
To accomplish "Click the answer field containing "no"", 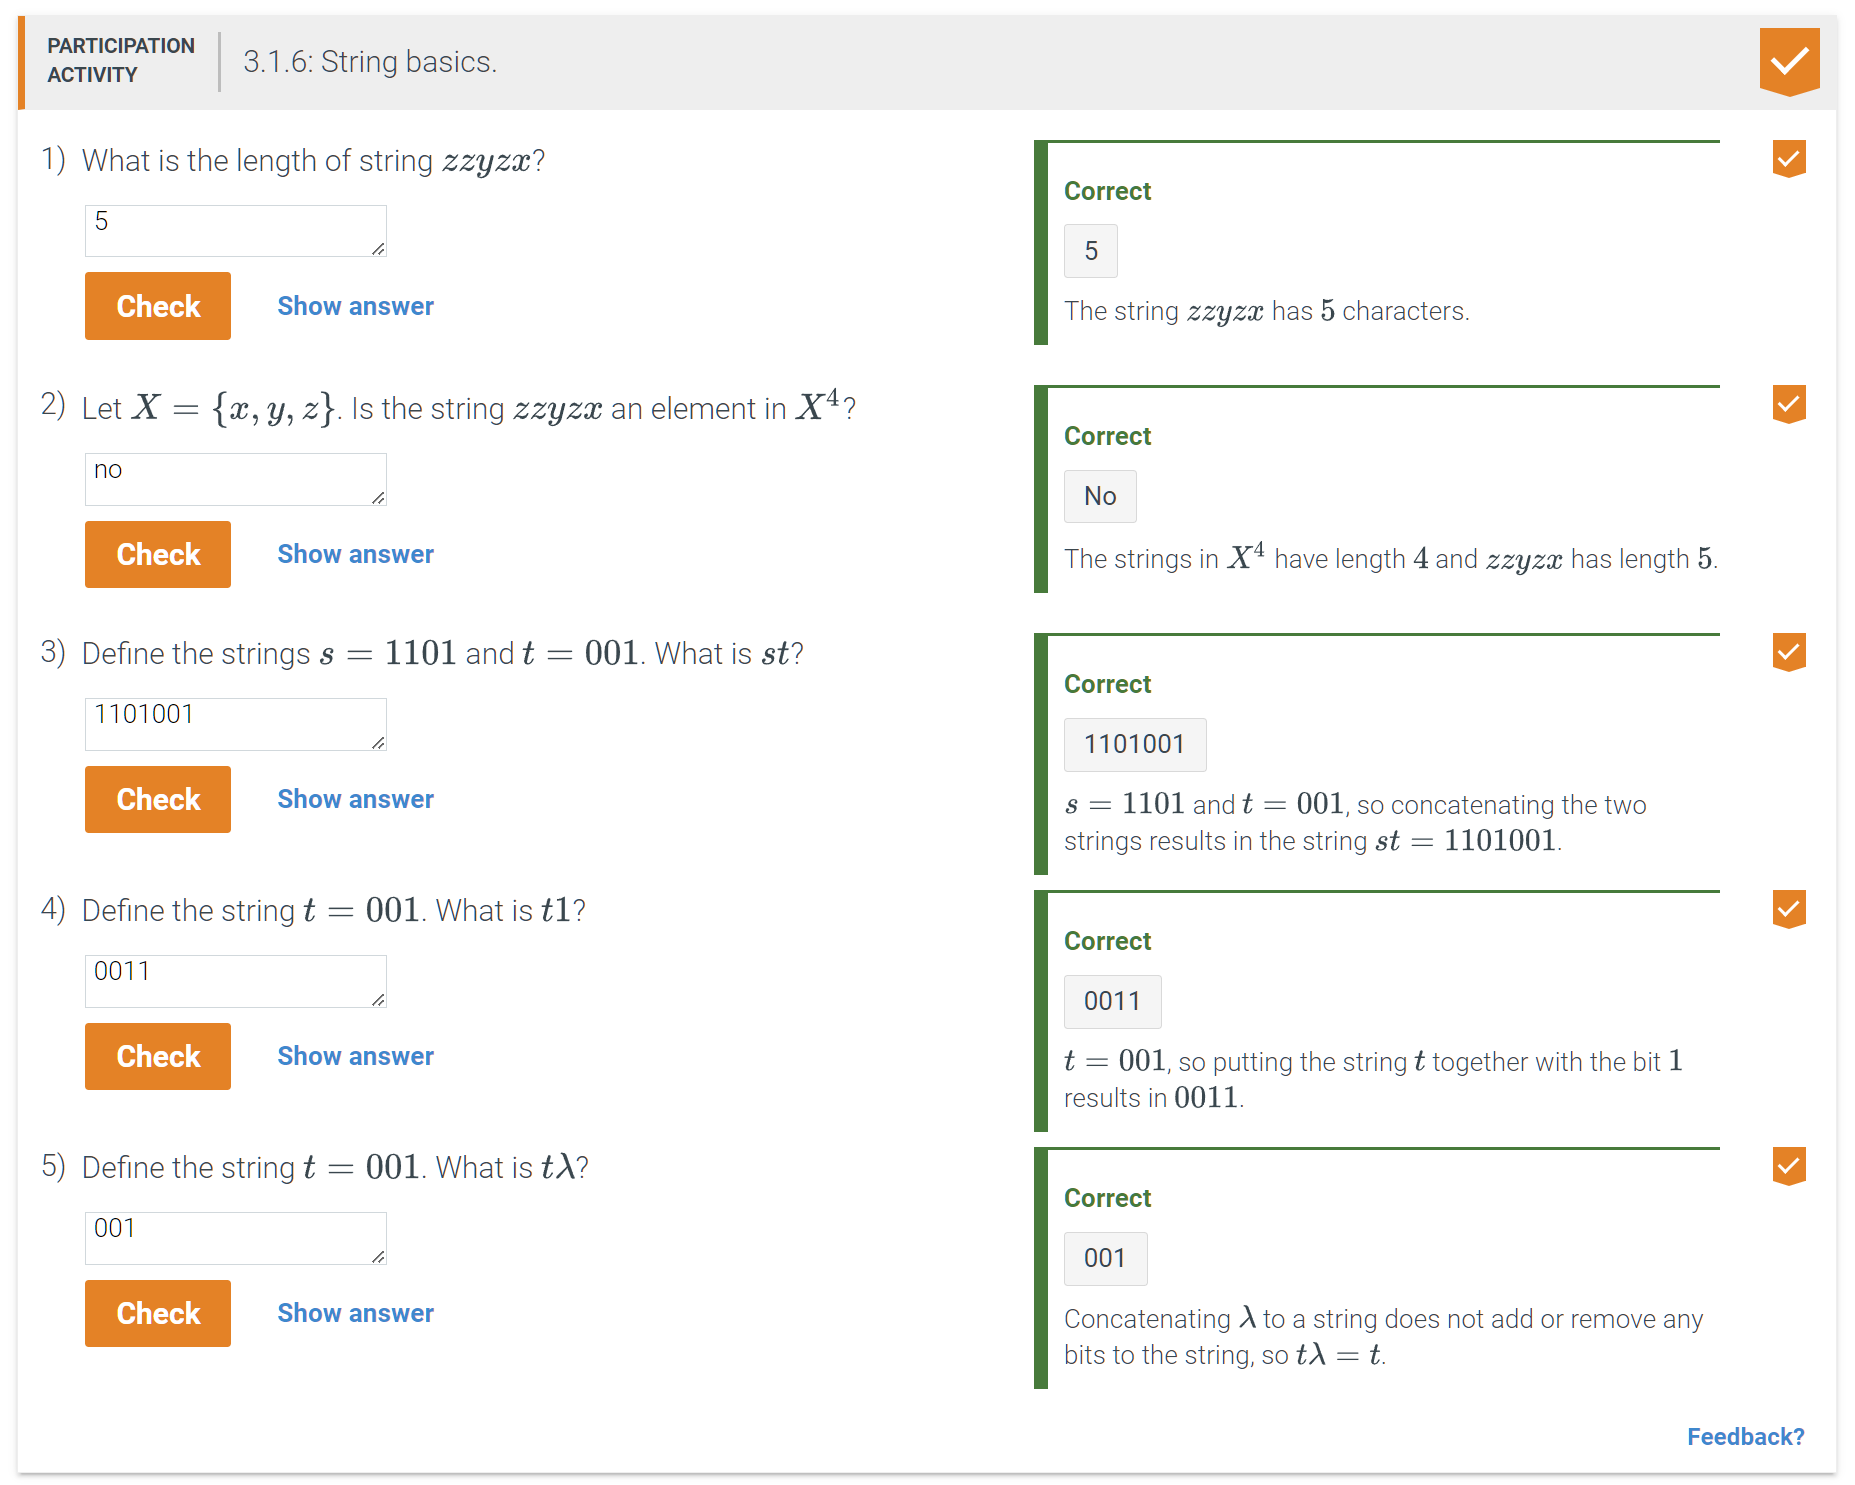I will pos(235,479).
